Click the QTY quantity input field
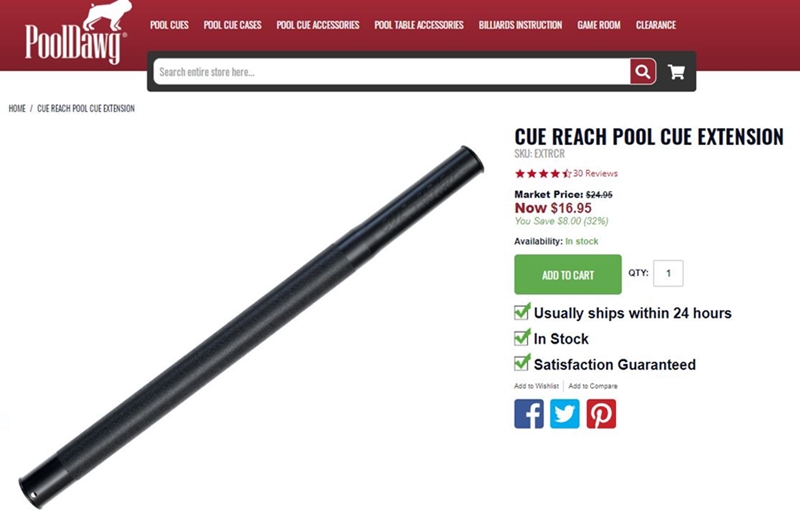This screenshot has width=800, height=515. (668, 274)
